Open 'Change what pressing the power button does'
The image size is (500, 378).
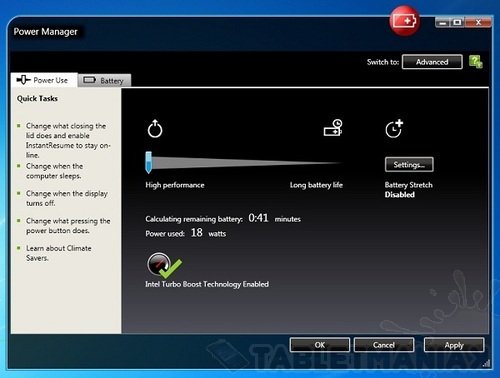click(x=68, y=226)
